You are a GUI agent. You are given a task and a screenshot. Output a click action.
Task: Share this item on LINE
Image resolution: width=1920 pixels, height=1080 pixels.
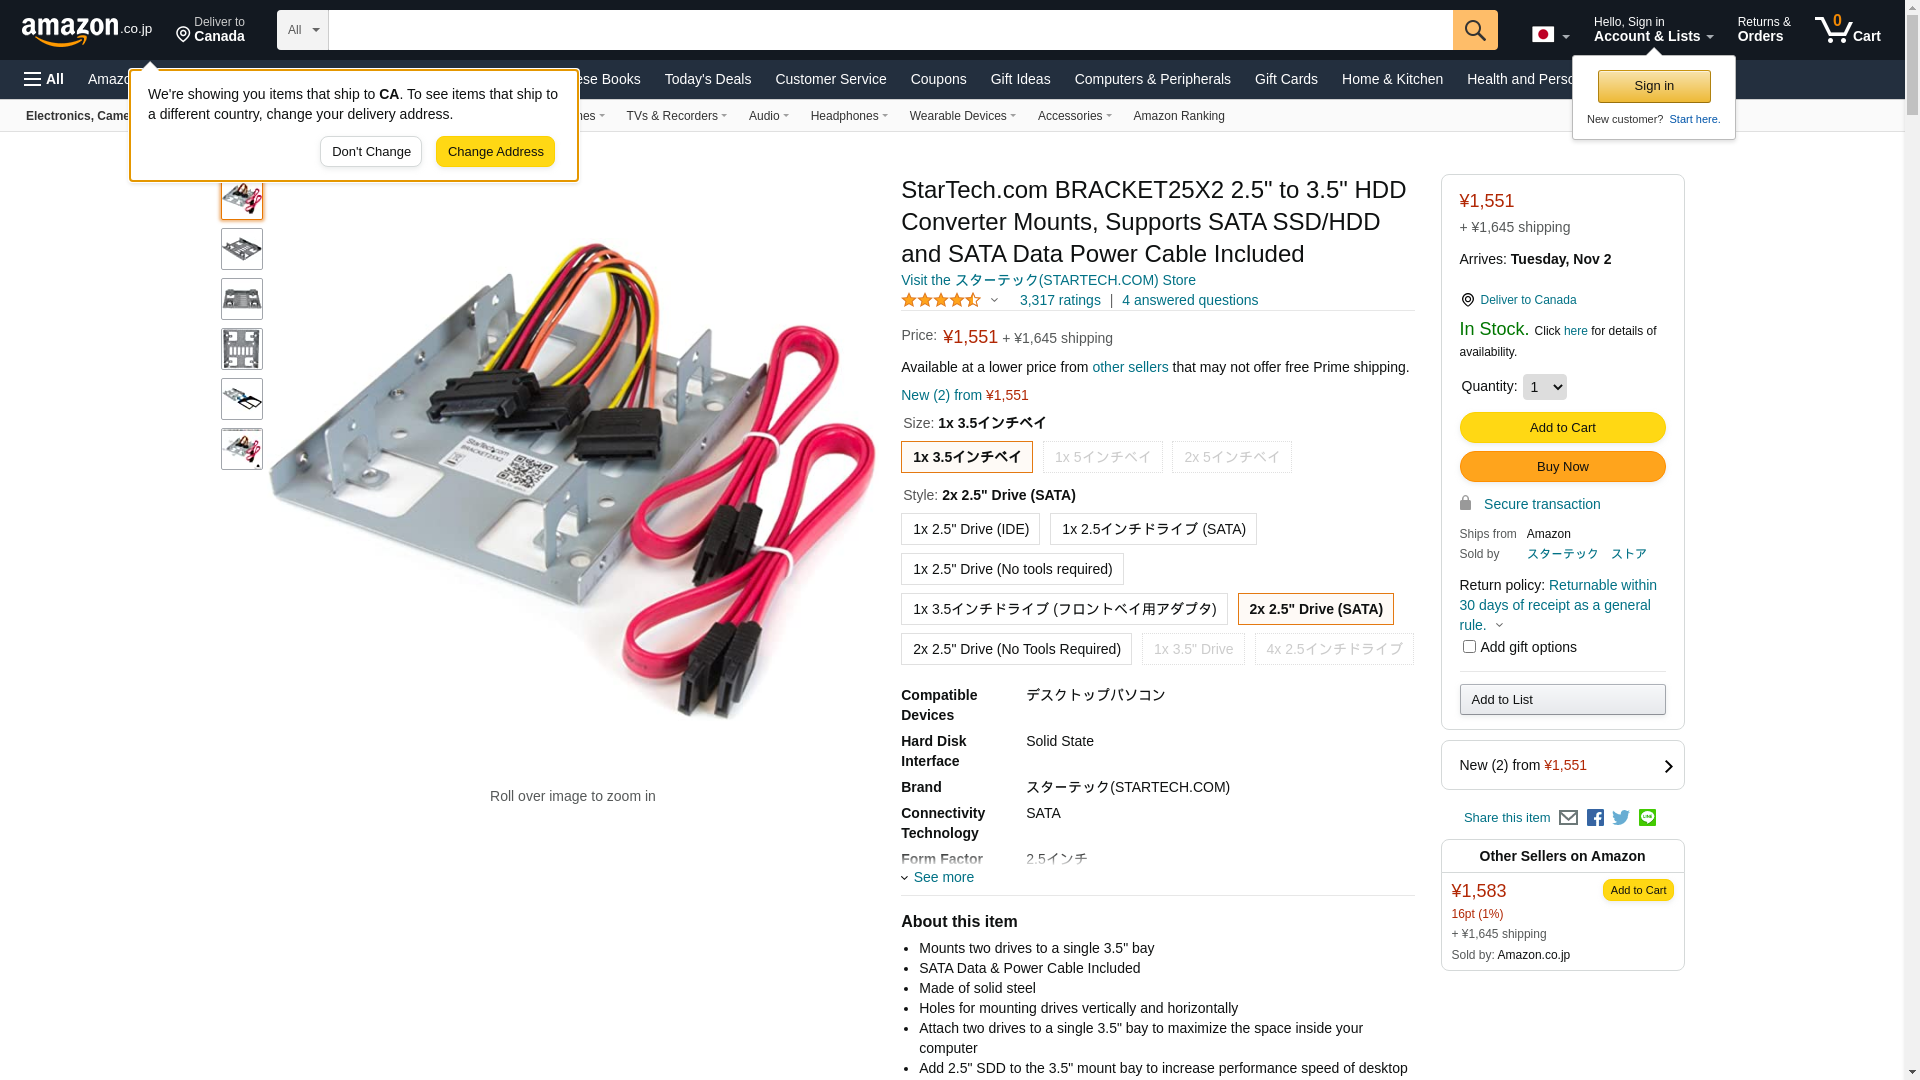(1647, 818)
